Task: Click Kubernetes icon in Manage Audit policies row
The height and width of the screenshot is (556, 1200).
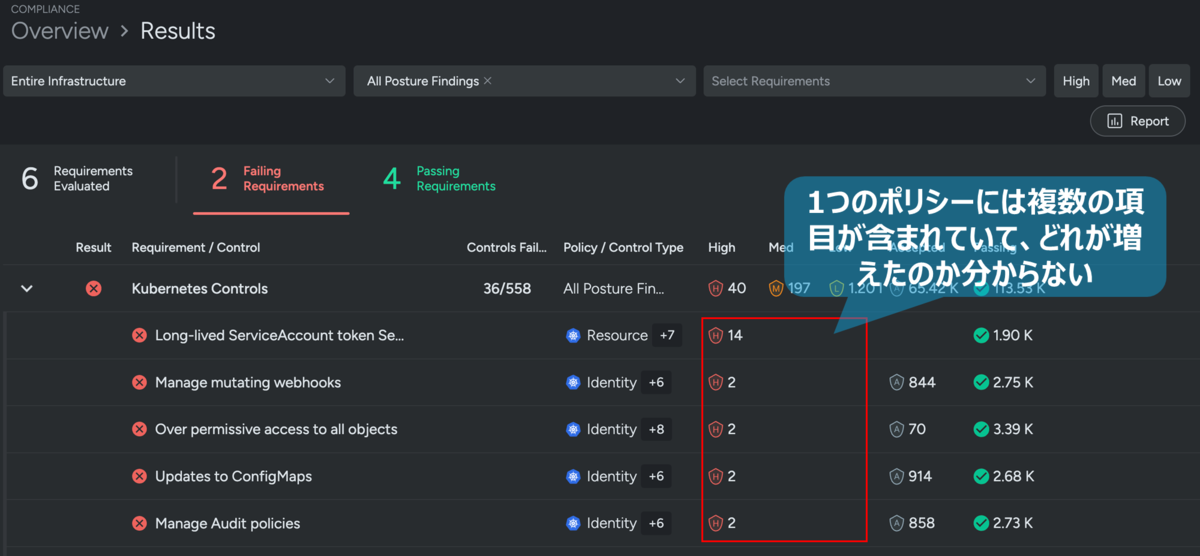Action: pyautogui.click(x=573, y=524)
